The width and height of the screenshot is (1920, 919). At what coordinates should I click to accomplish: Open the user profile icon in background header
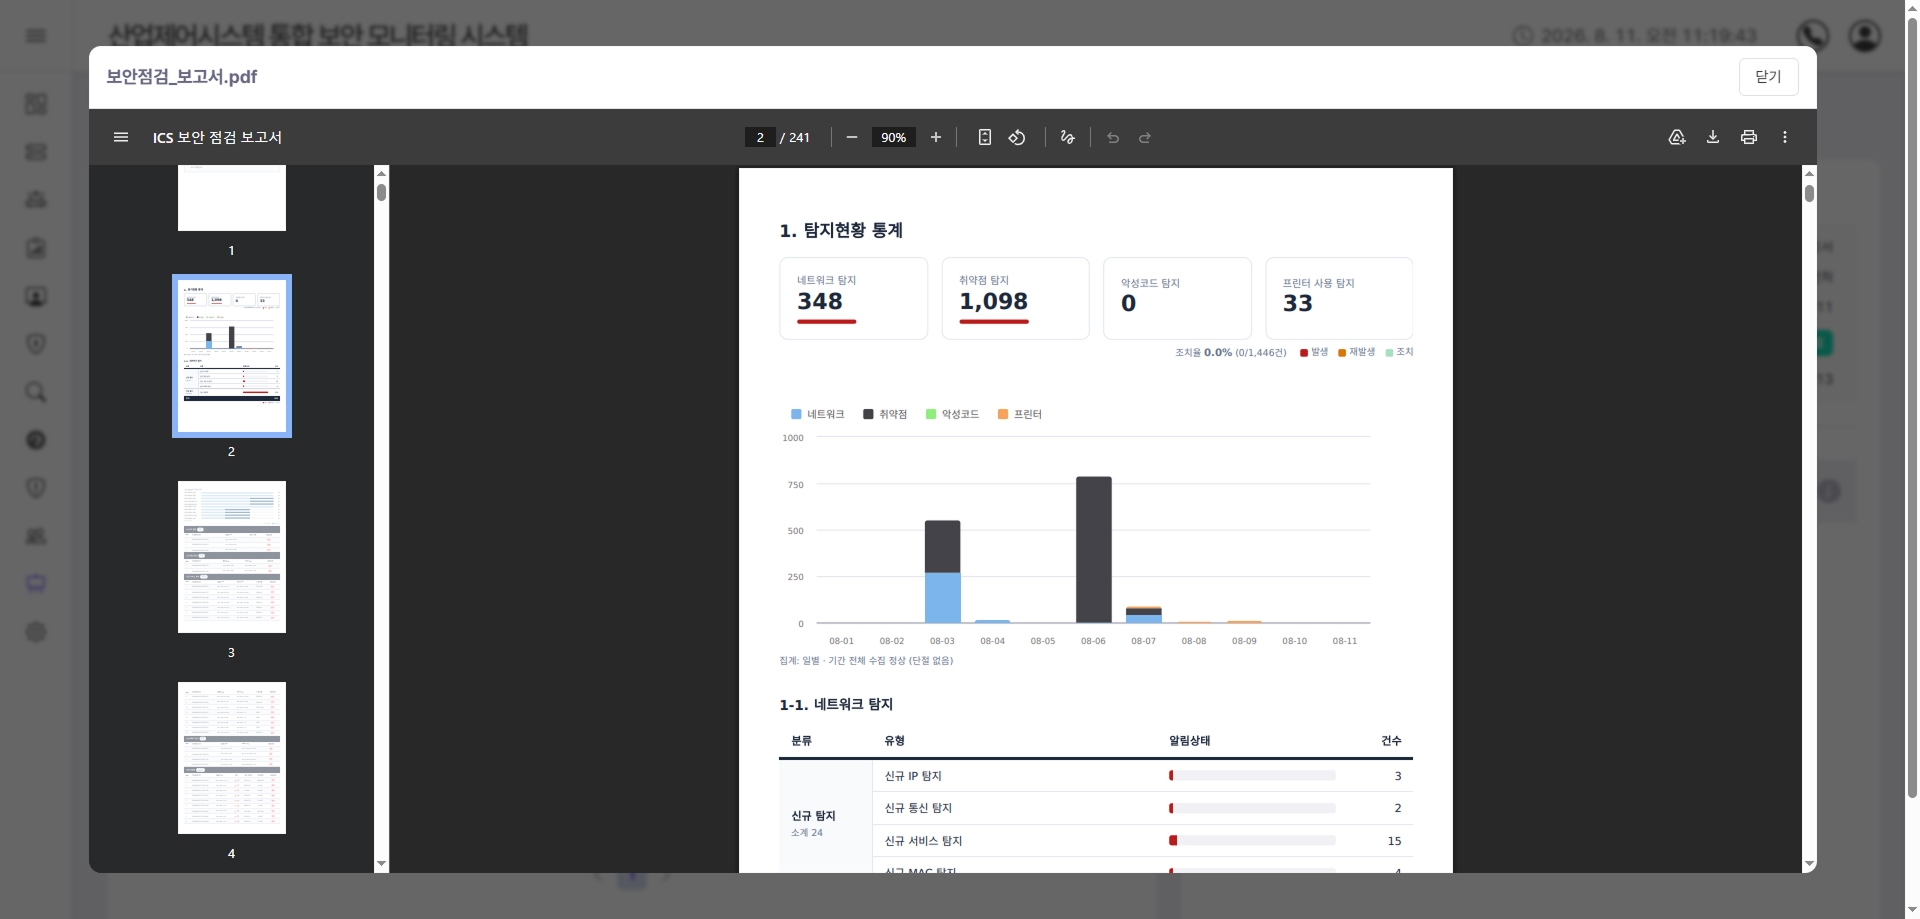(x=1865, y=36)
